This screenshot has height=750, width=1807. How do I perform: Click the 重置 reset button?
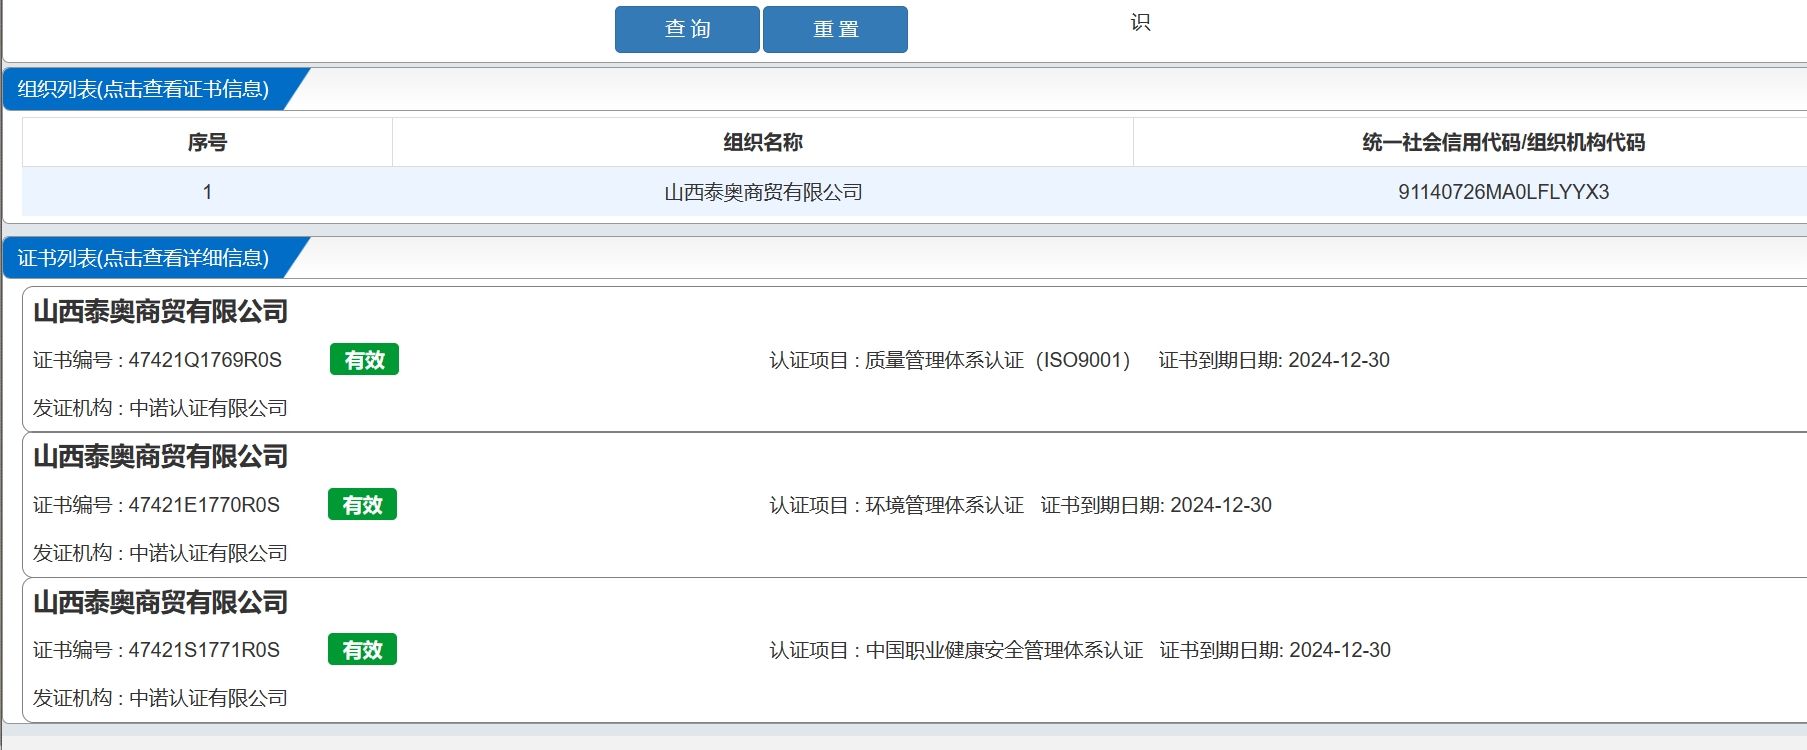pyautogui.click(x=835, y=29)
